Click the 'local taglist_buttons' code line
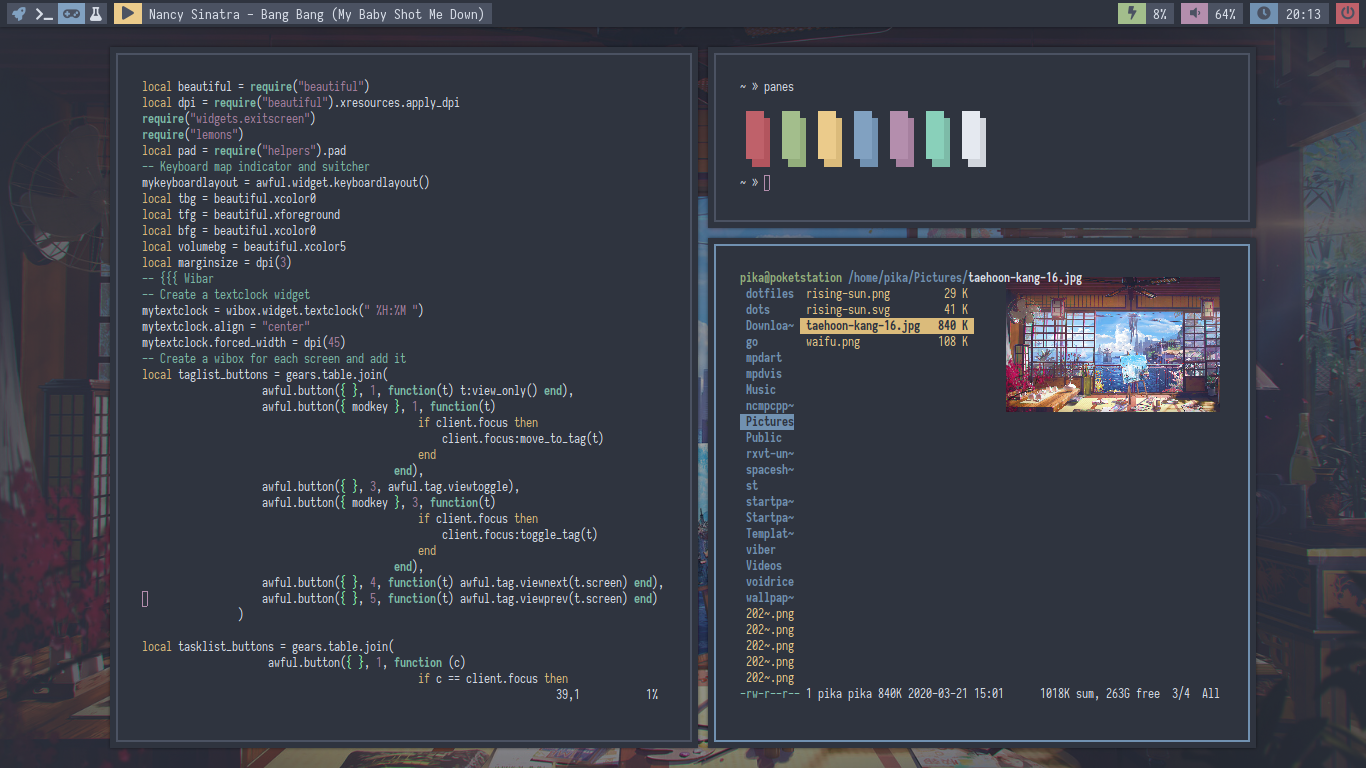Viewport: 1366px width, 768px height. [x=265, y=375]
